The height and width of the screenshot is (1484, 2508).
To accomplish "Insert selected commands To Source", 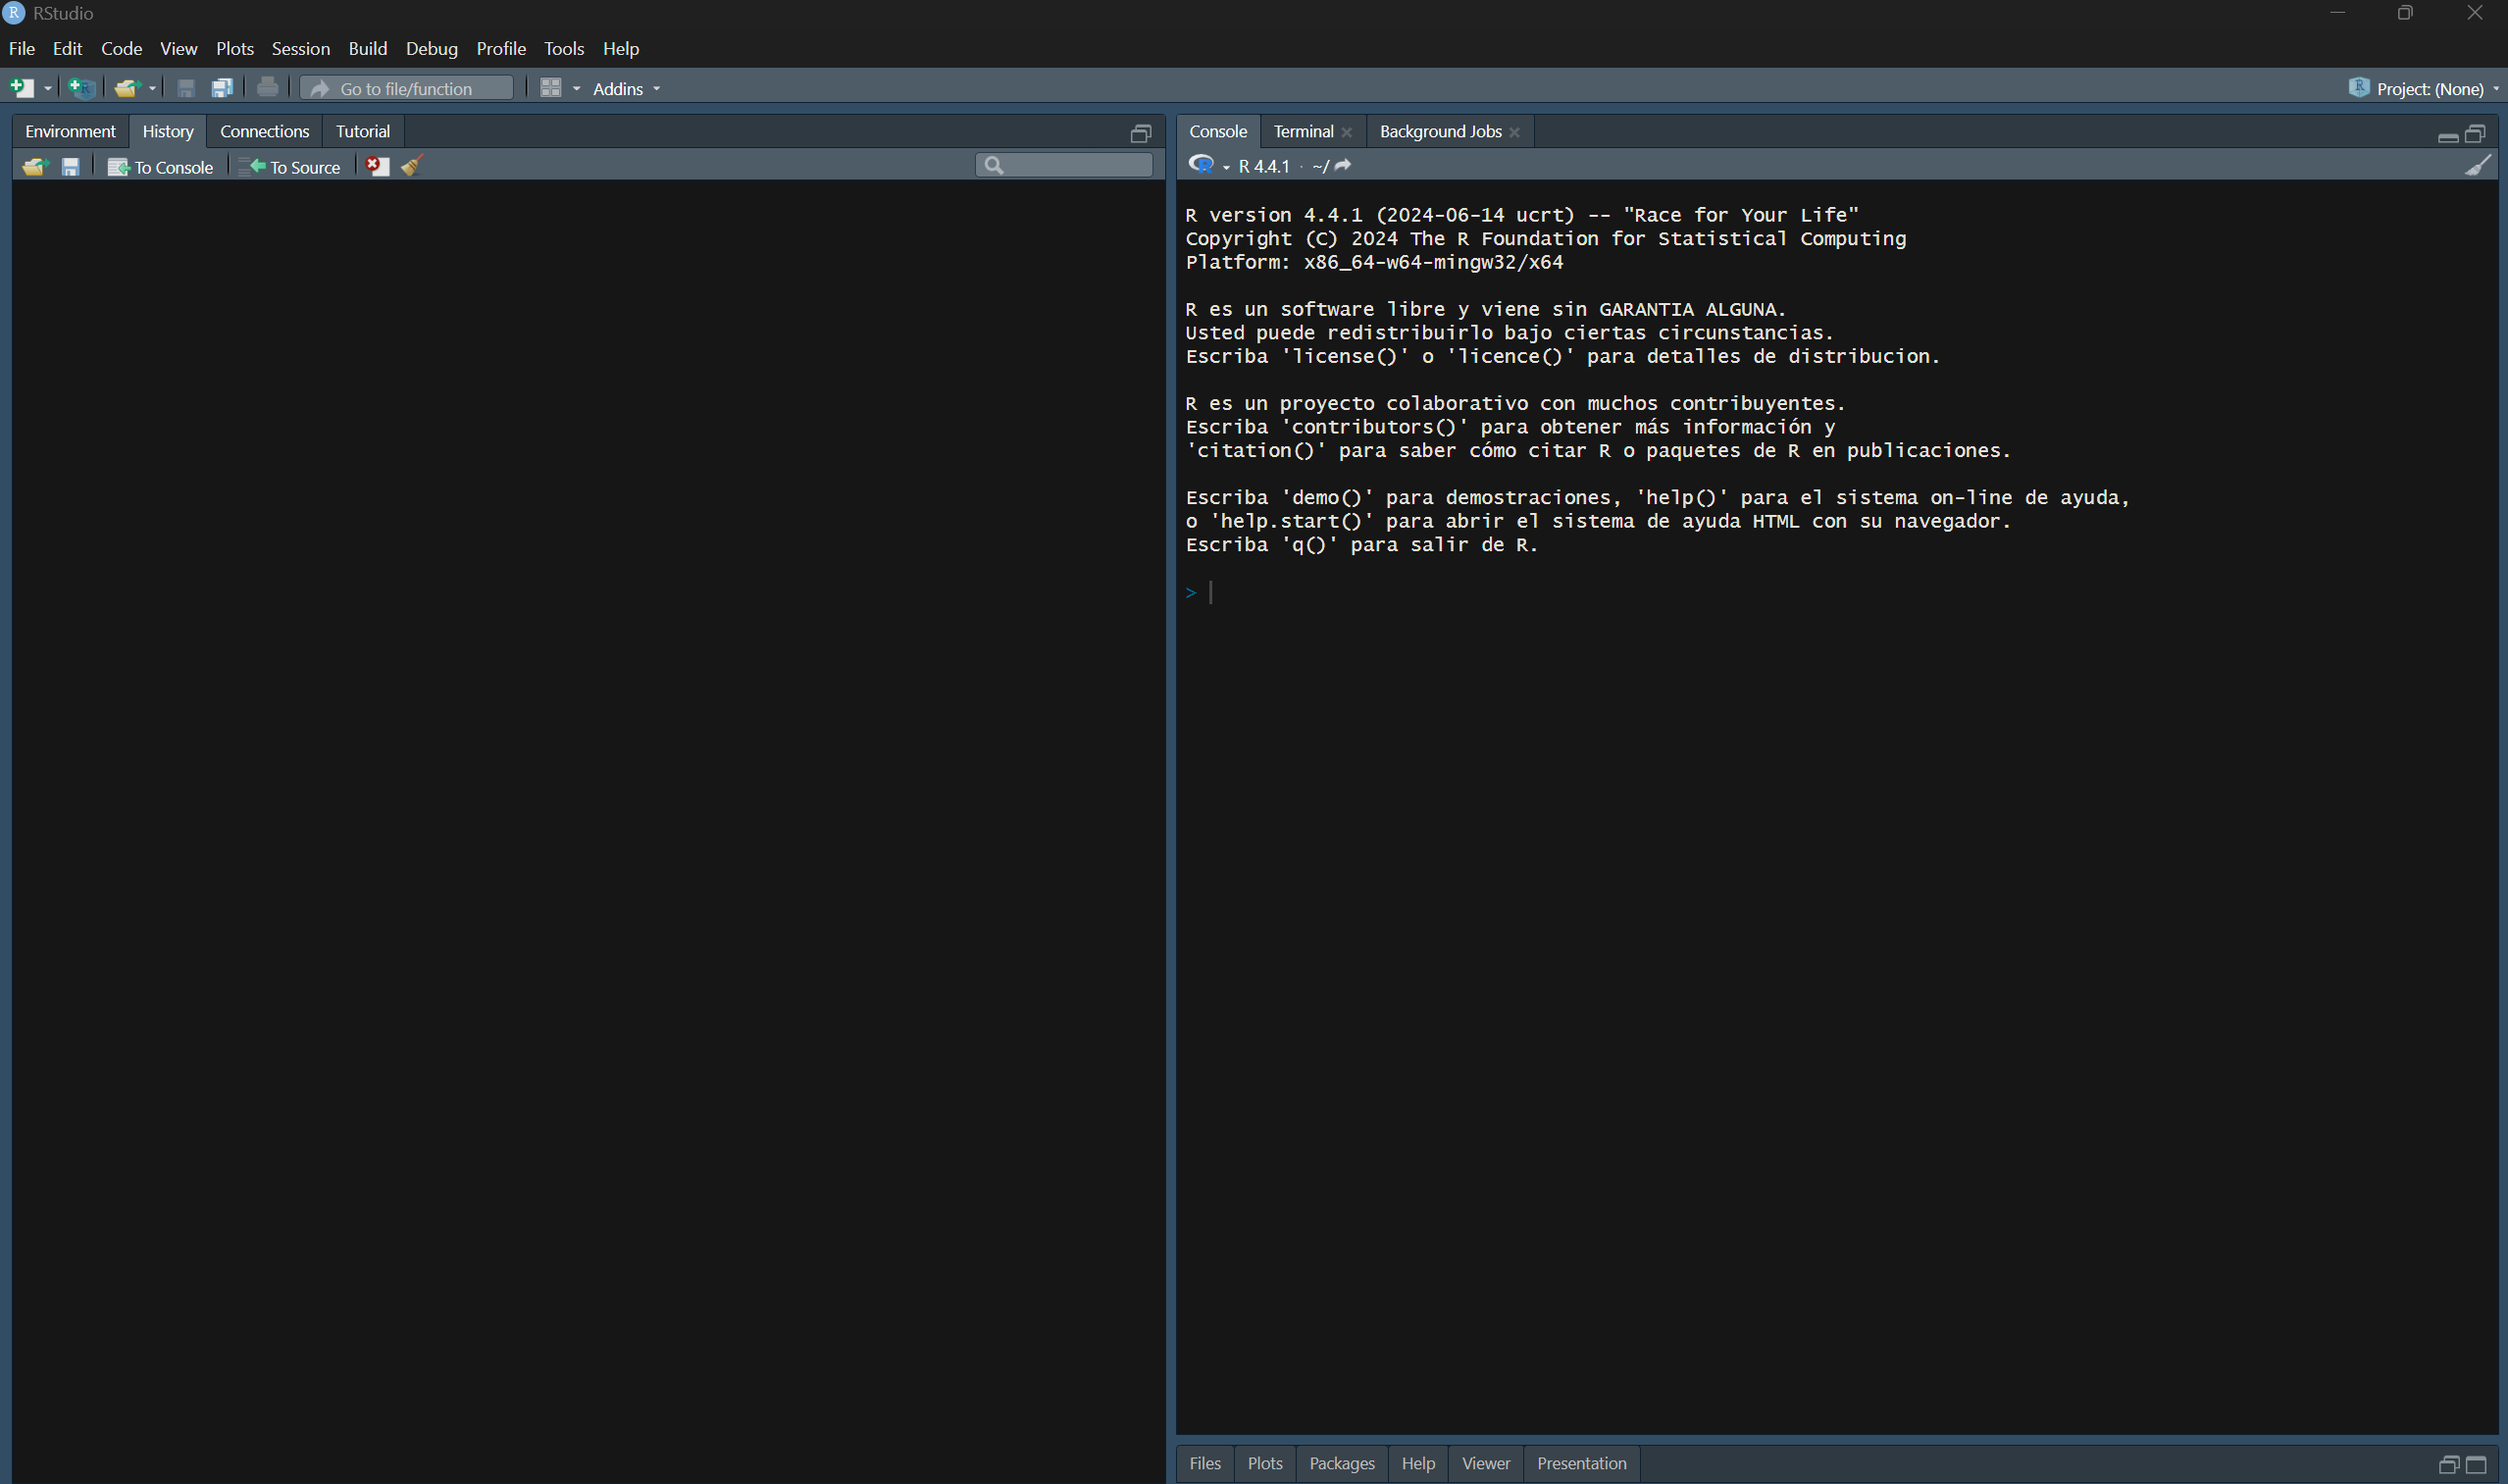I will click(290, 167).
